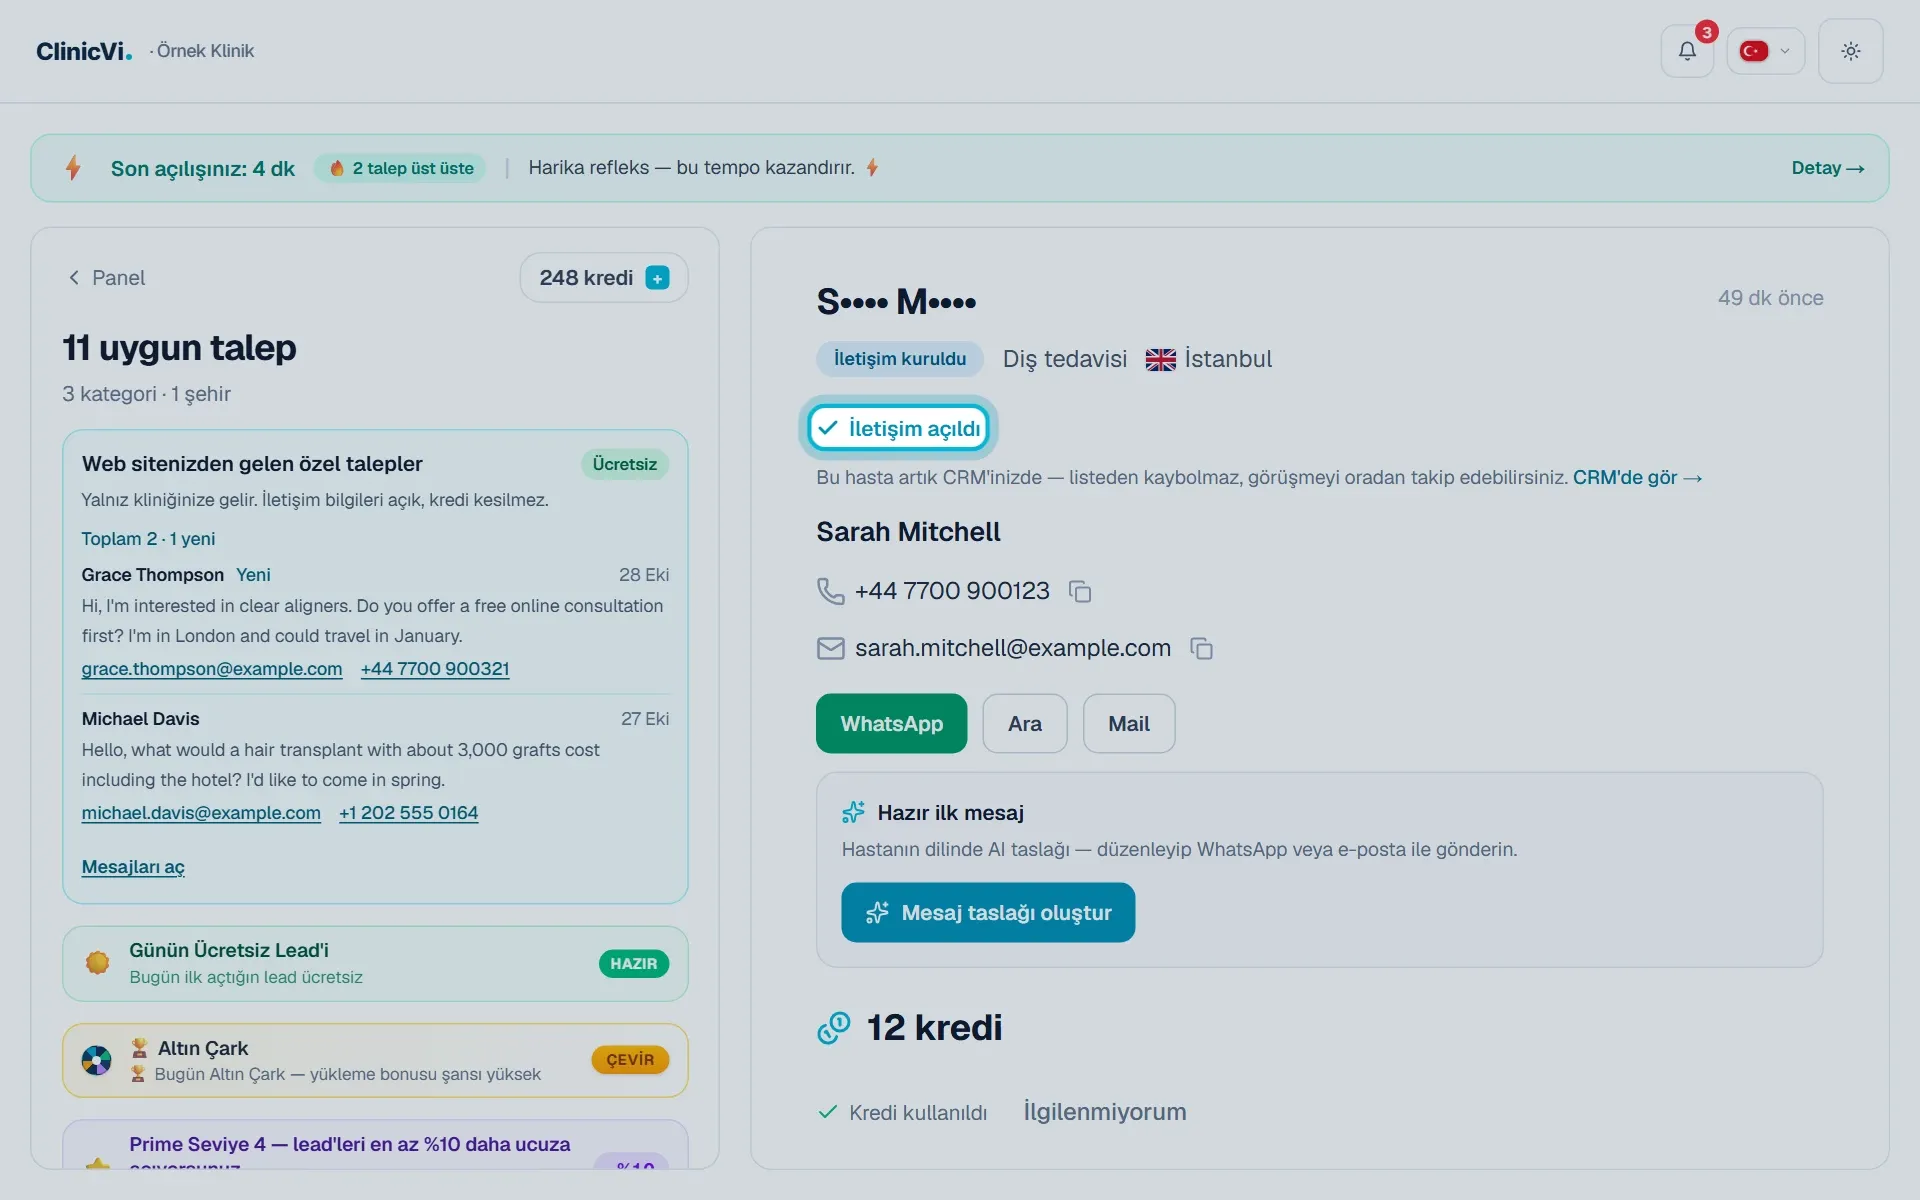This screenshot has width=1920, height=1200.
Task: Copy the email sarah.mitchell@example.com
Action: [1201, 649]
